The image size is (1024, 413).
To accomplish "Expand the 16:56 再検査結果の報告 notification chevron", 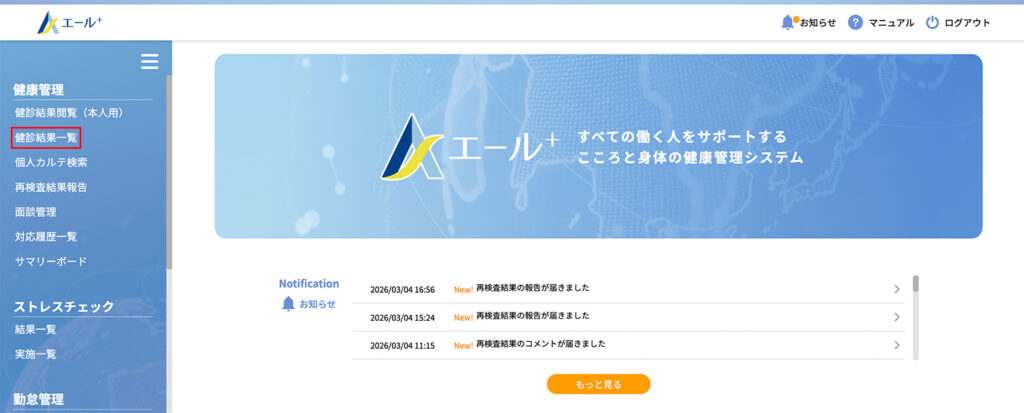I will (897, 289).
